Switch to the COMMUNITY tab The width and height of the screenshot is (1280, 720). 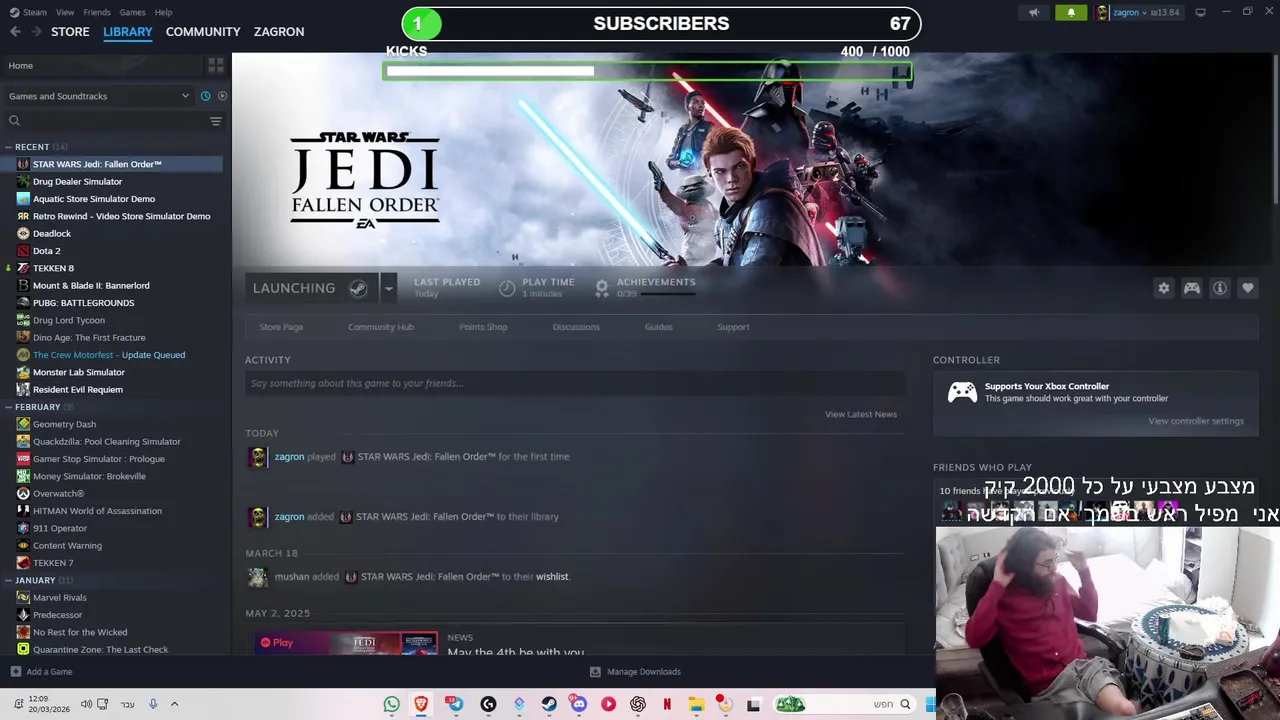(203, 31)
